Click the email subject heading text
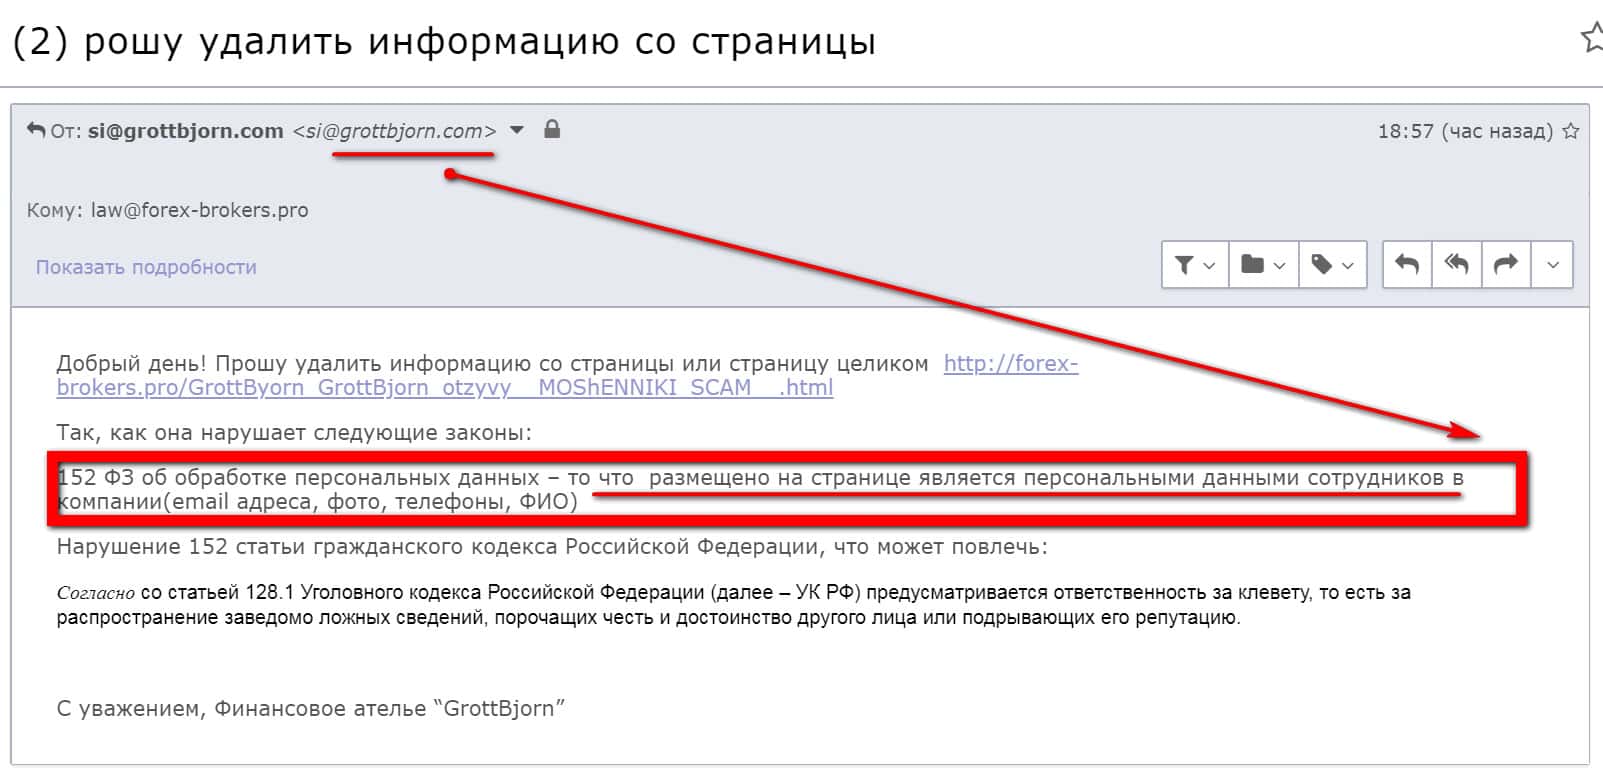 pyautogui.click(x=445, y=42)
